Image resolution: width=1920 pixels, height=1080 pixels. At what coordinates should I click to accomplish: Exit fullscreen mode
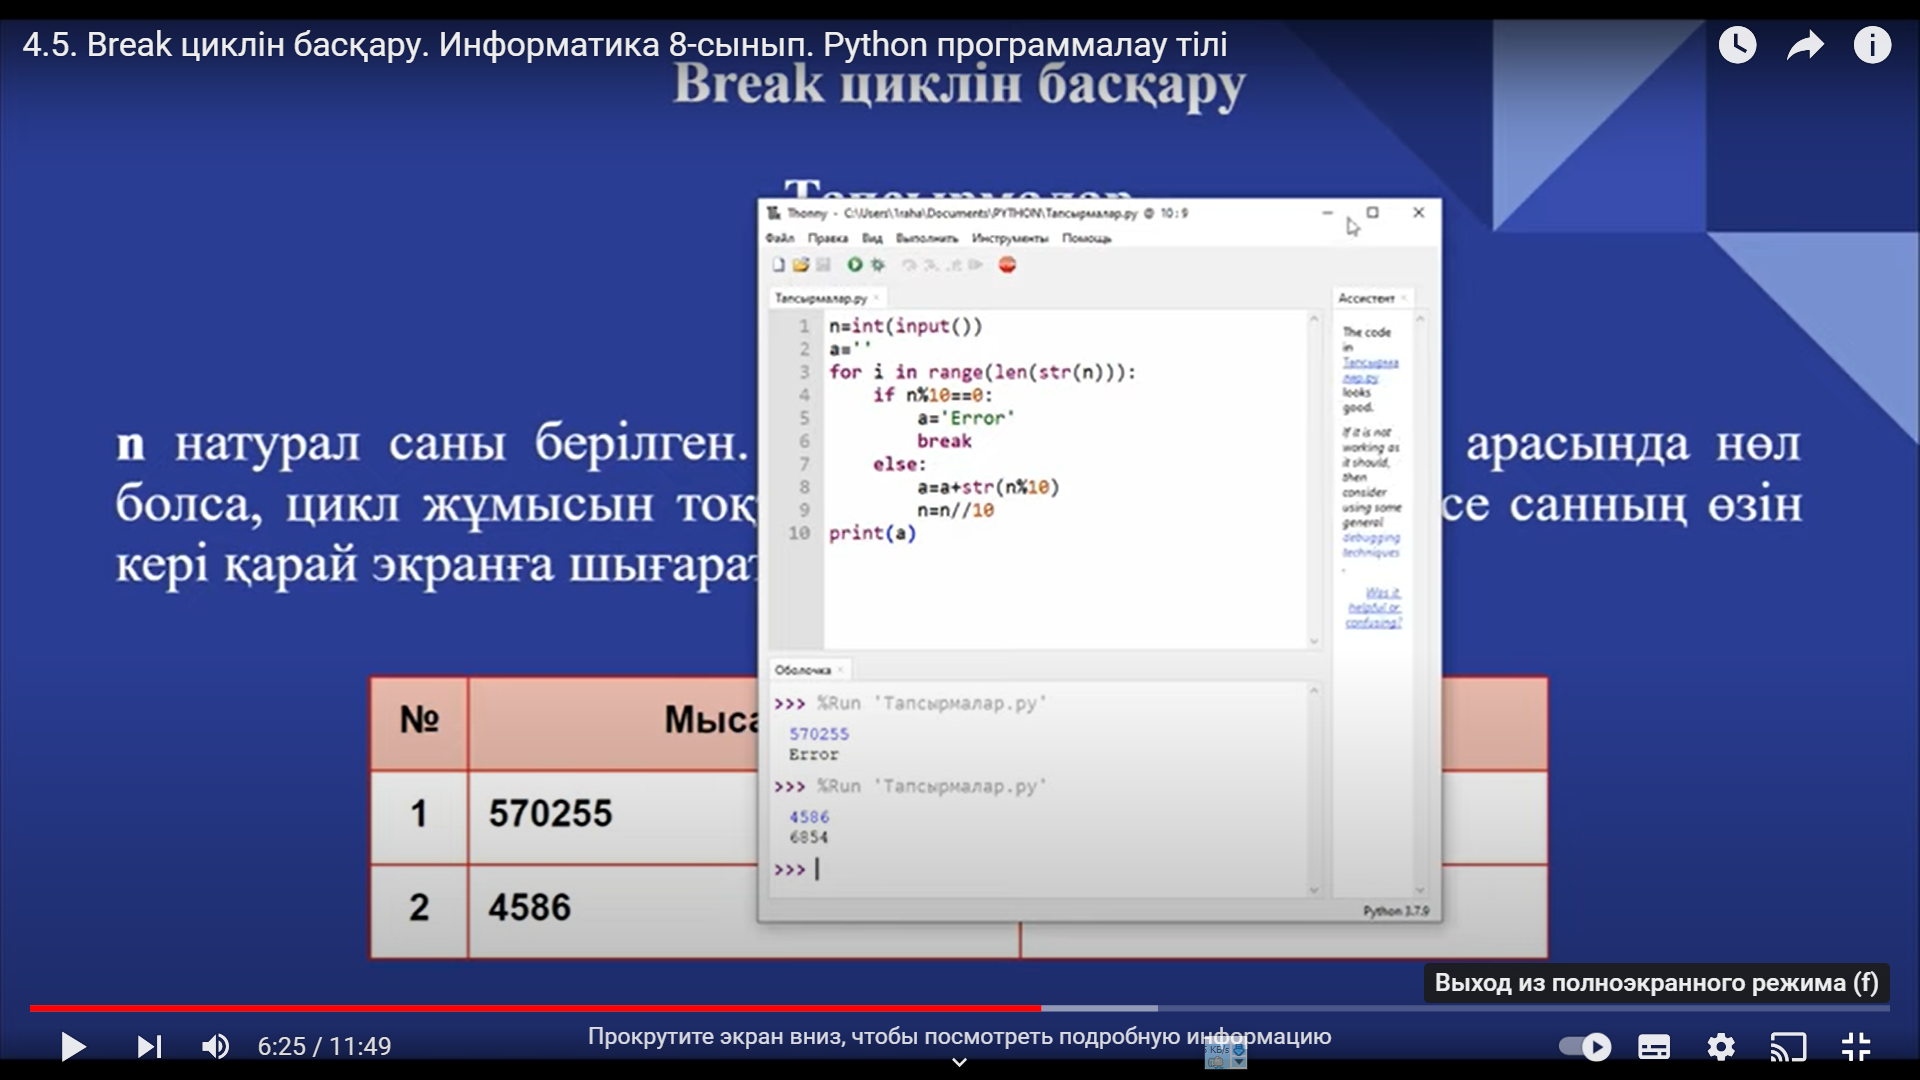1856,1046
